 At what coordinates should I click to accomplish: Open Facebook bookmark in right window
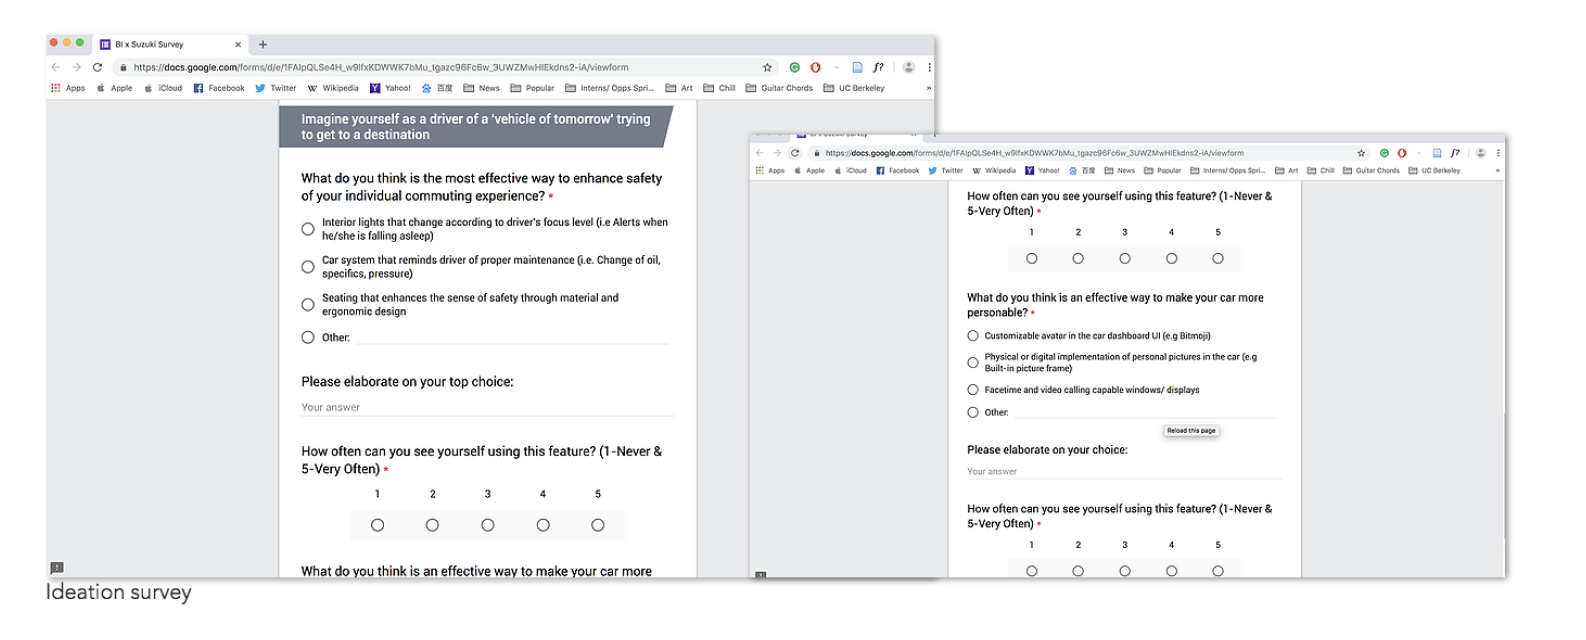point(897,171)
